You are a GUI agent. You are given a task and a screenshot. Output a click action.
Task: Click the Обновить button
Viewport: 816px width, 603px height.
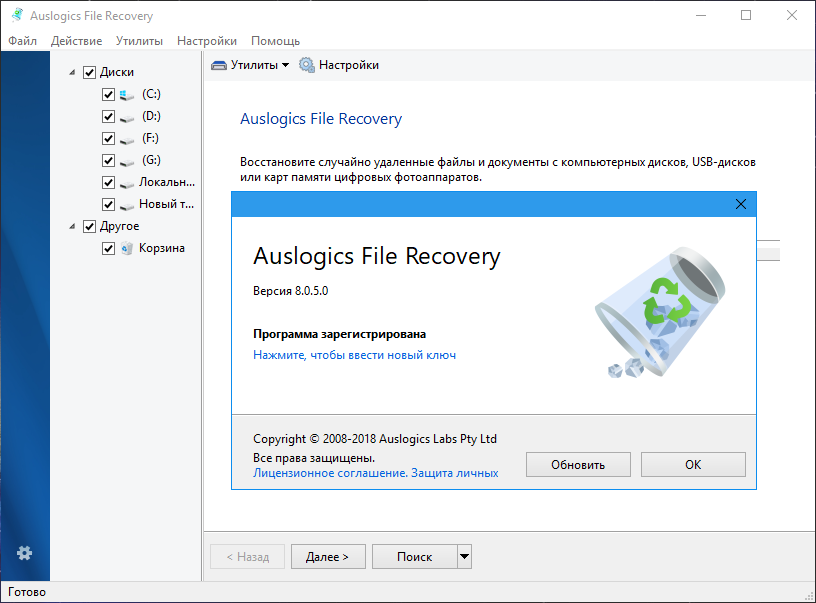coord(578,465)
